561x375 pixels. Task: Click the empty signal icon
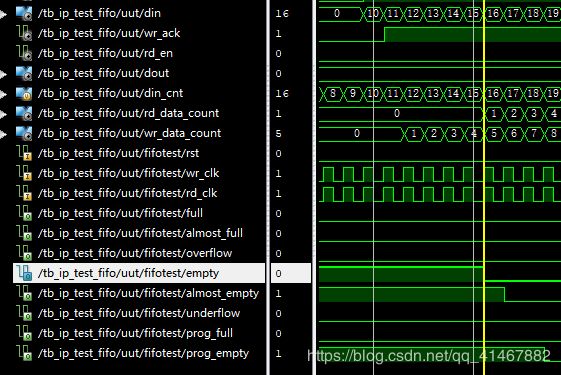(25, 273)
